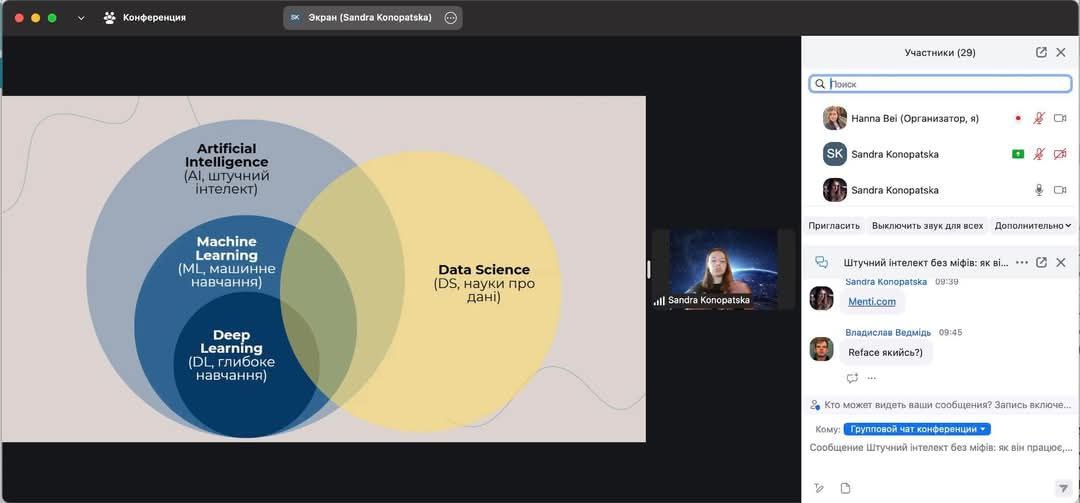The height and width of the screenshot is (503, 1080).
Task: Click the Data Science label on the slide
Action: coord(484,269)
